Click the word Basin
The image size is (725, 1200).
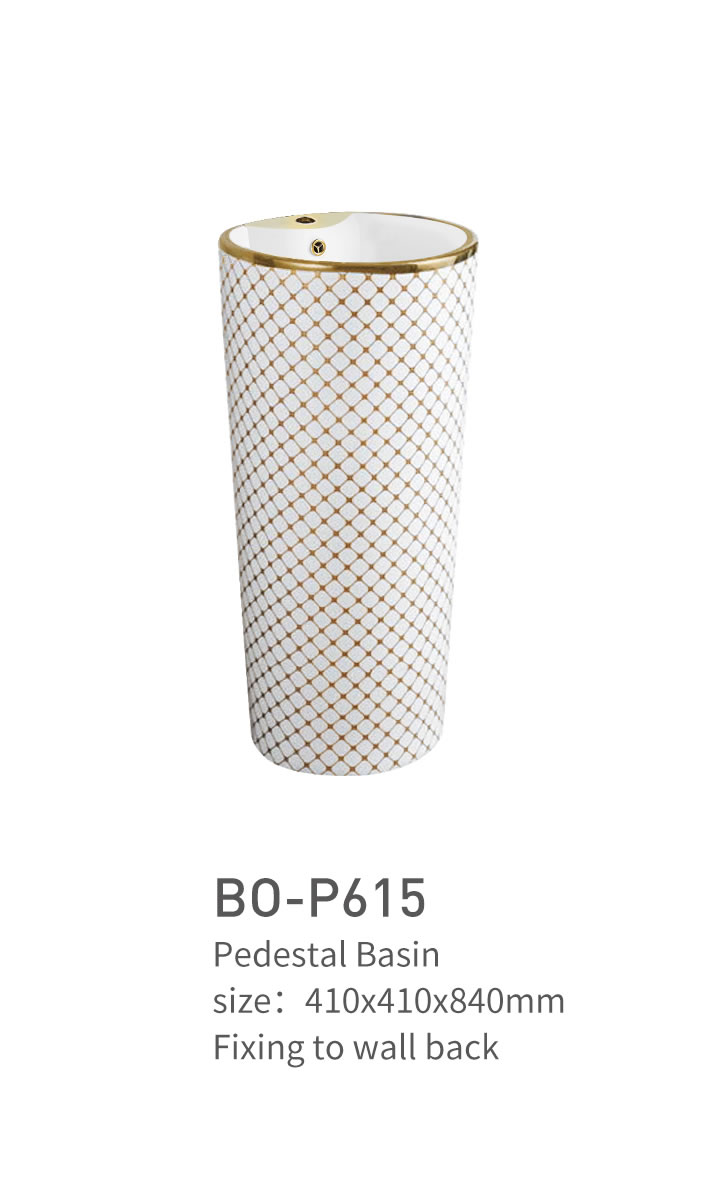(385, 954)
